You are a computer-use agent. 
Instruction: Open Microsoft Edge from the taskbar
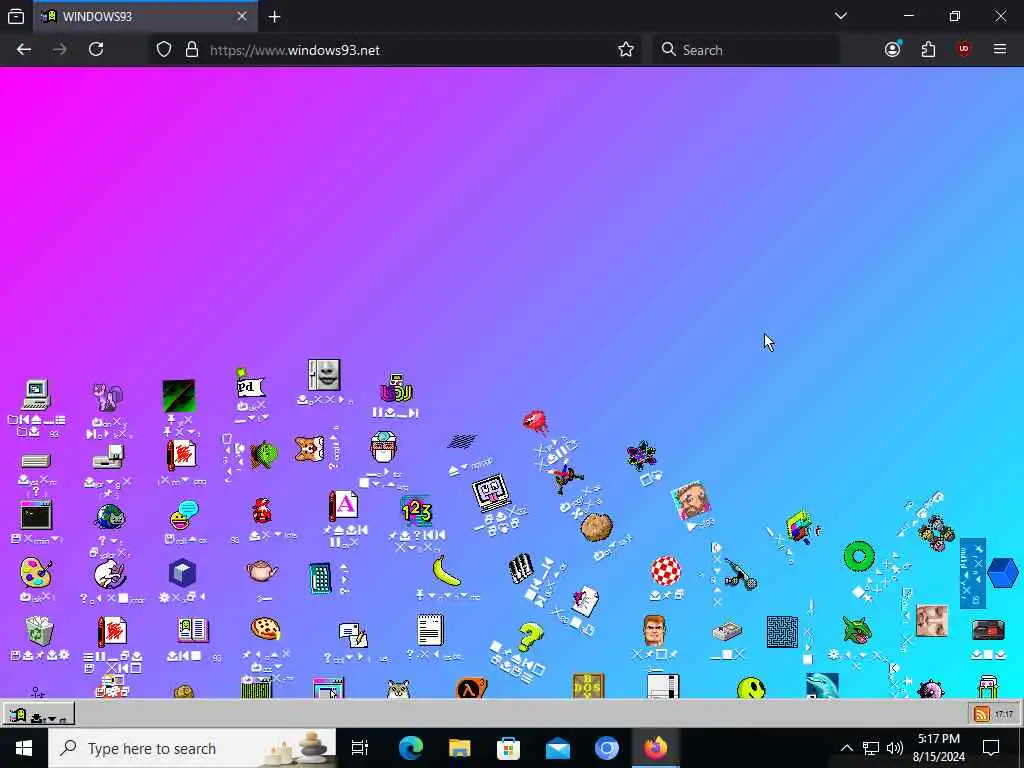411,748
